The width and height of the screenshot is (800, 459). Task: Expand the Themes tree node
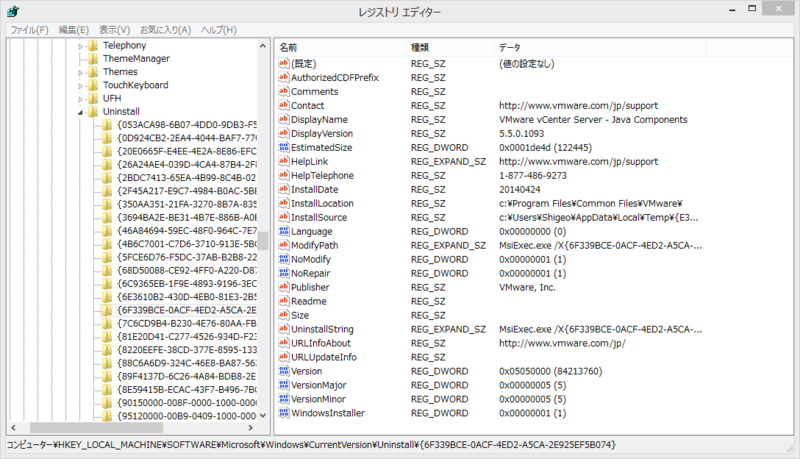click(x=80, y=72)
